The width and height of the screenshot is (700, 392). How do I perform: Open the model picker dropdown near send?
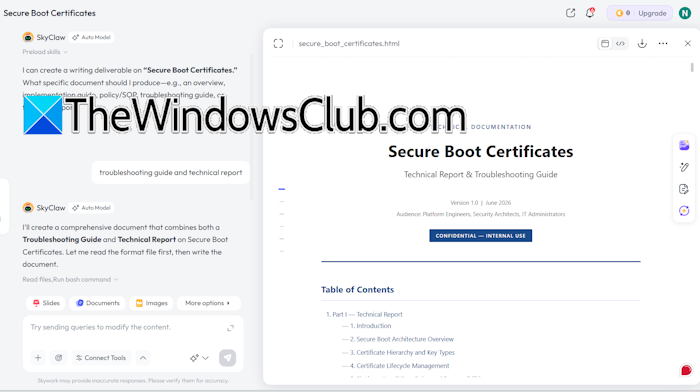199,358
